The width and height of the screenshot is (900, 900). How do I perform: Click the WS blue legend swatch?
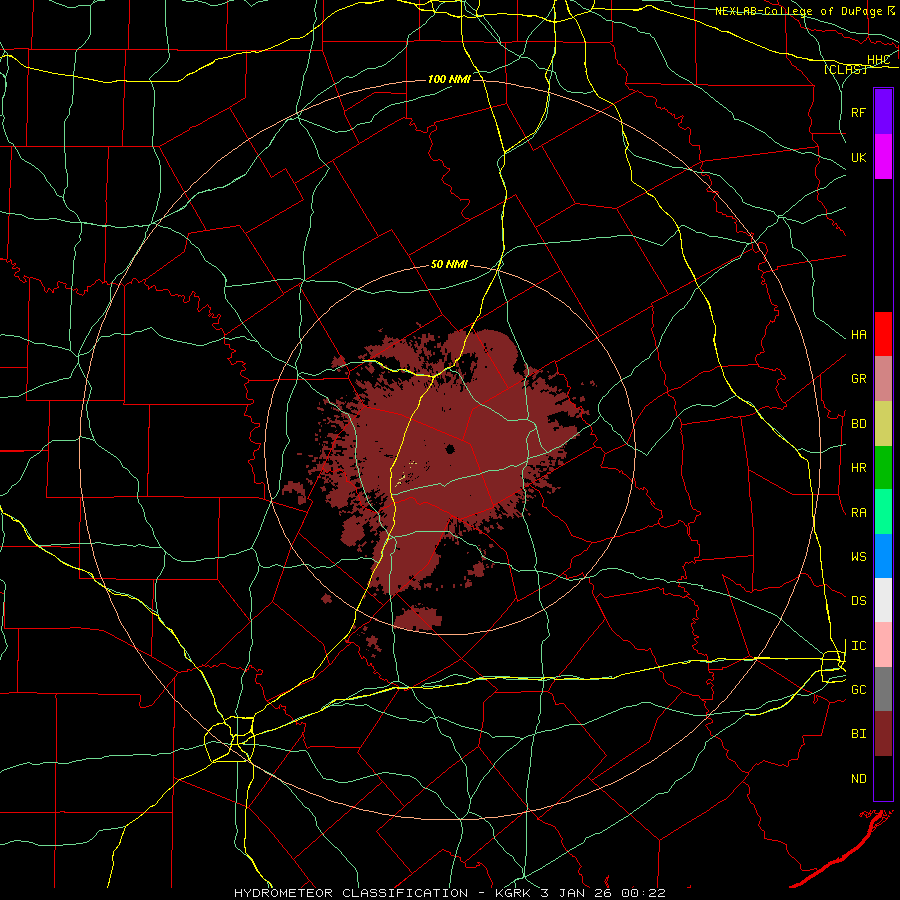883,556
